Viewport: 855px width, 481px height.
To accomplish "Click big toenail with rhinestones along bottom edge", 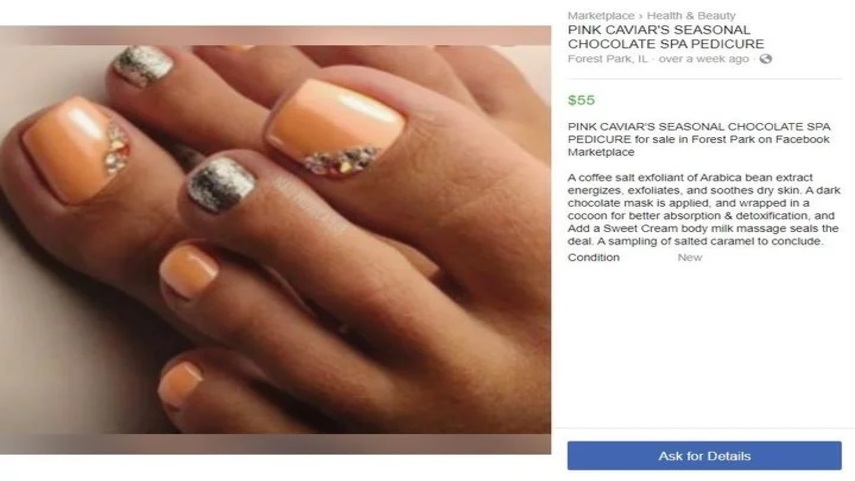I will [335, 127].
